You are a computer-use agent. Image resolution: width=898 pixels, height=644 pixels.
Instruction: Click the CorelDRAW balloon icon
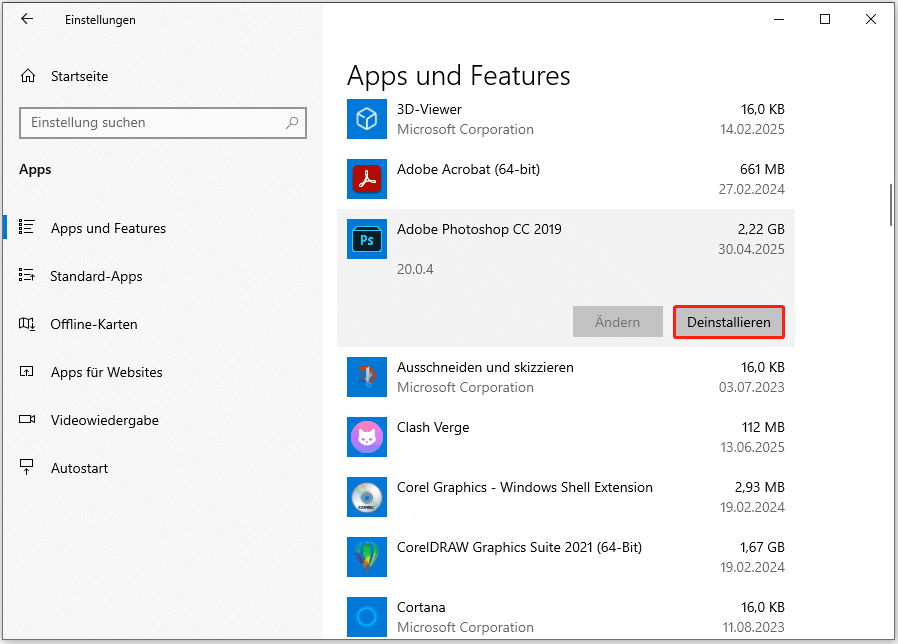[x=367, y=557]
